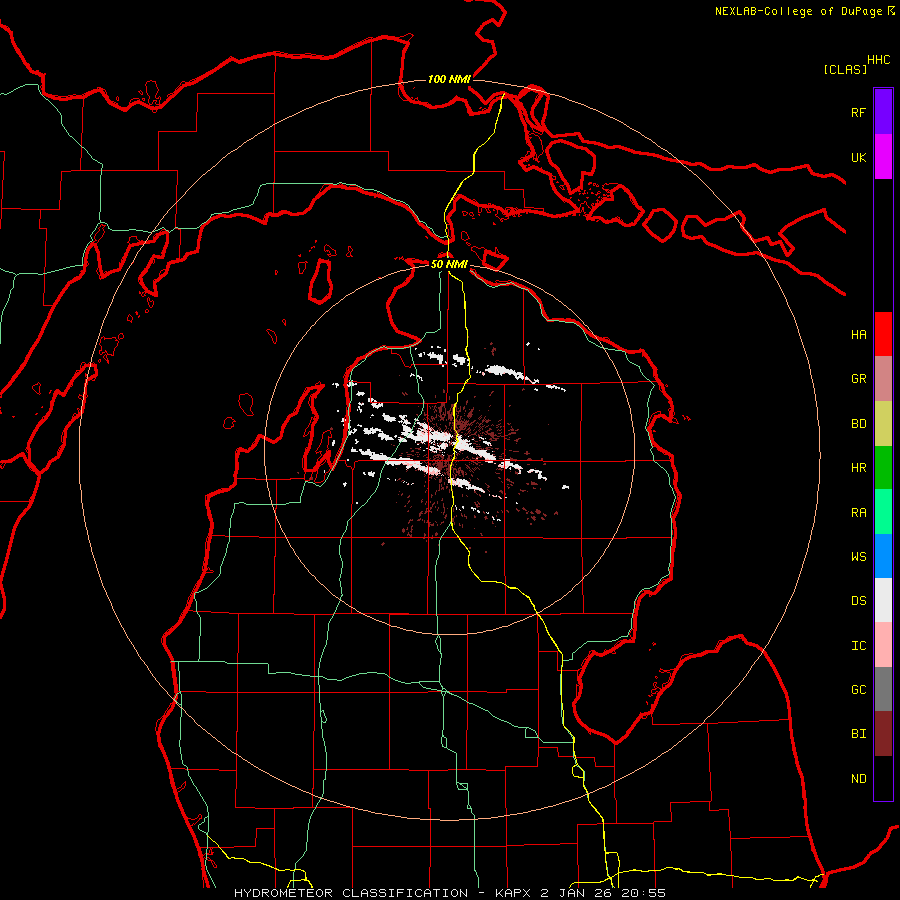
Task: Click the HR legend label
Action: click(x=858, y=468)
